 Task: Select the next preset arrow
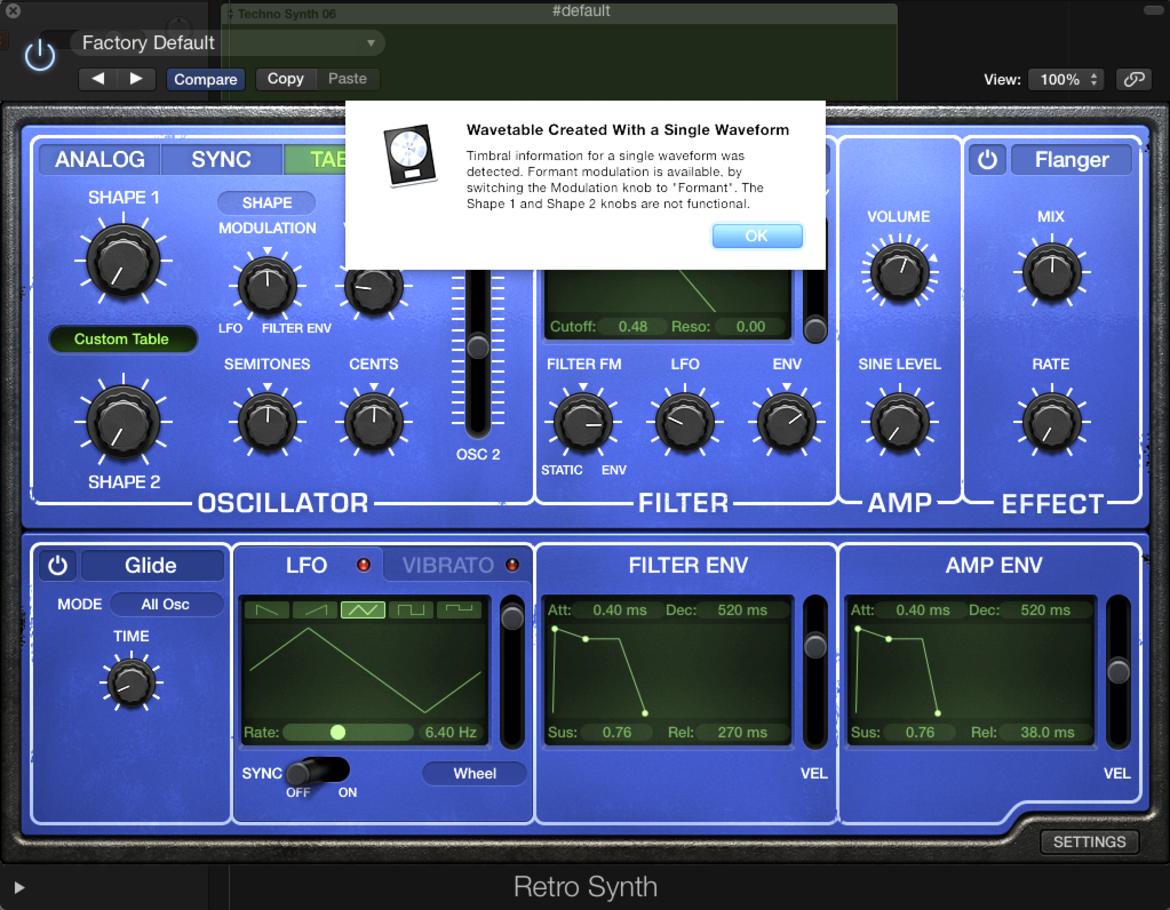[136, 78]
